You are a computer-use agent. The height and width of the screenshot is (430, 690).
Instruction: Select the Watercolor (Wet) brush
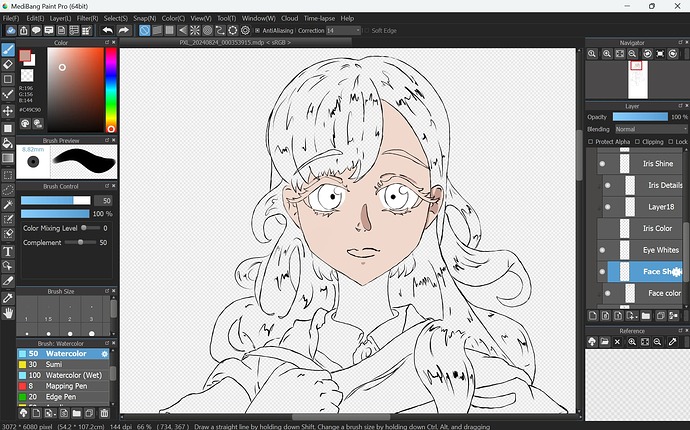63,375
